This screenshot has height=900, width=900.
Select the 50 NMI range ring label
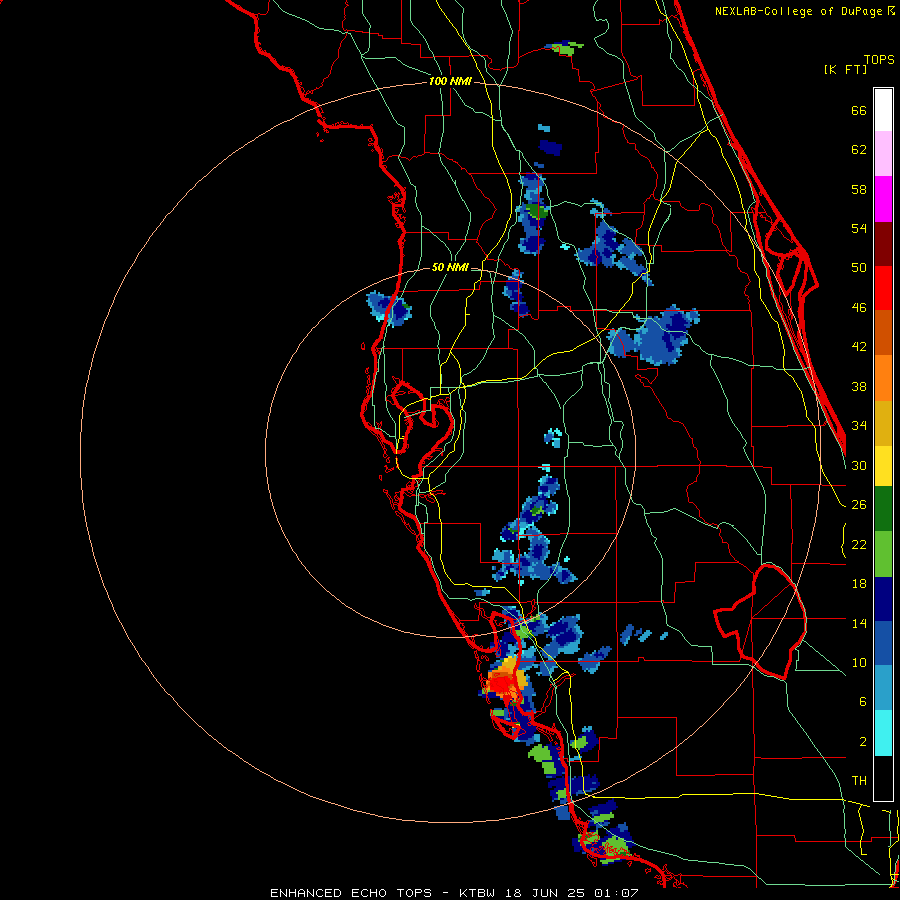point(450,267)
